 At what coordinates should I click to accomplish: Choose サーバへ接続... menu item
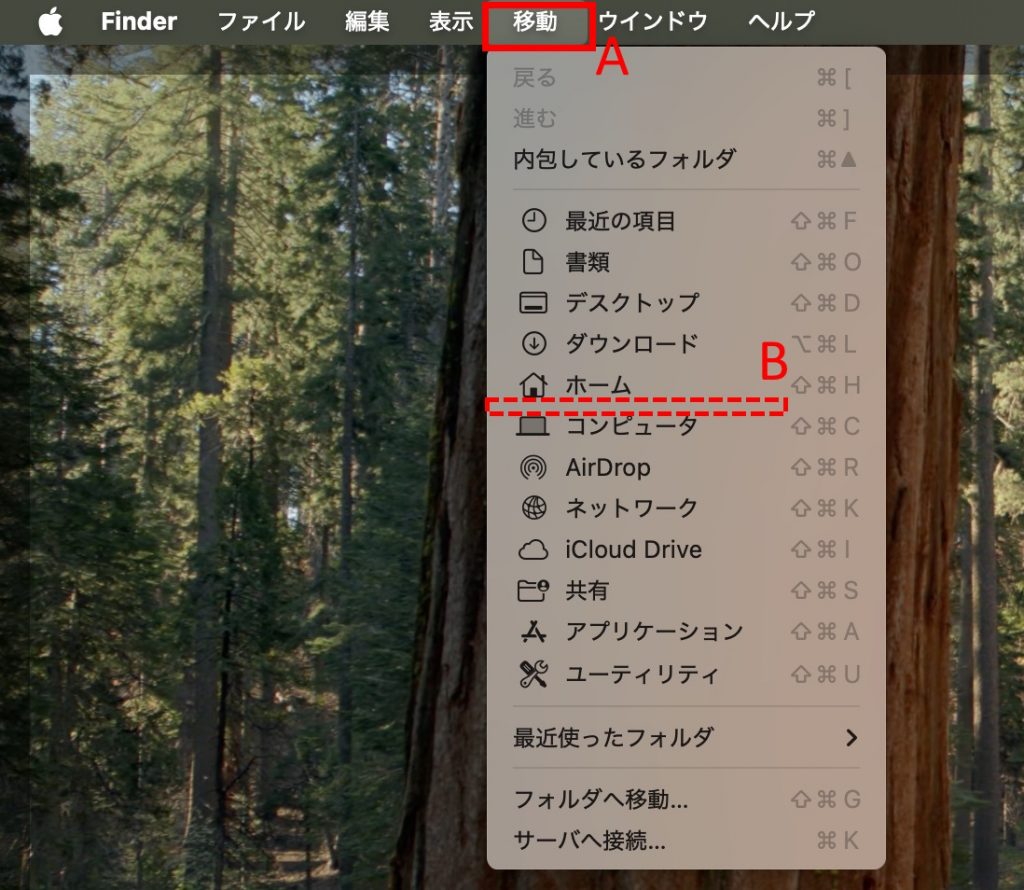coord(686,840)
